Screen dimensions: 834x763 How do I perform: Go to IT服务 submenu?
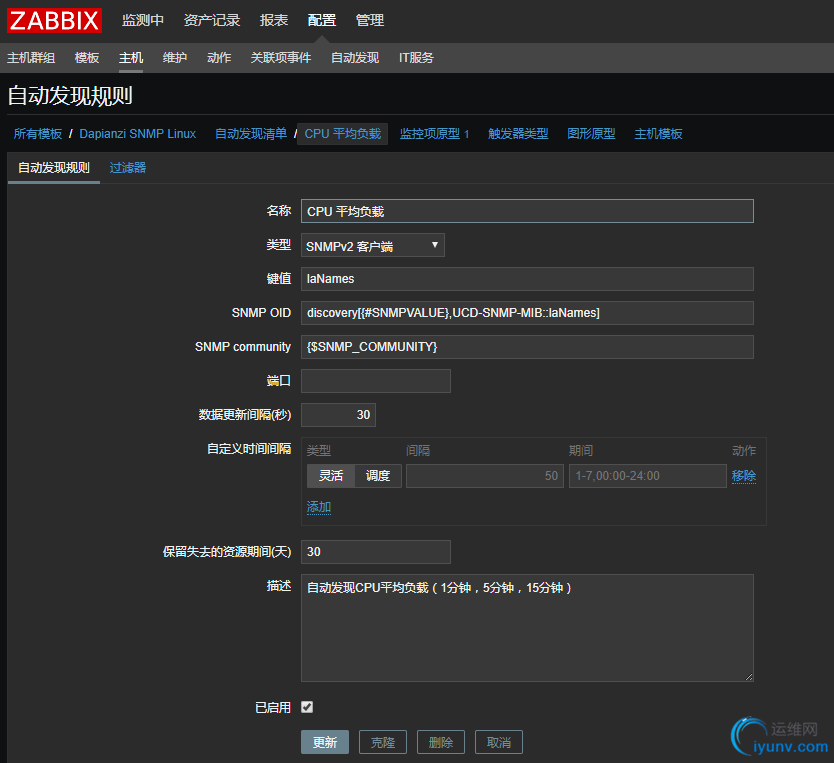point(416,57)
